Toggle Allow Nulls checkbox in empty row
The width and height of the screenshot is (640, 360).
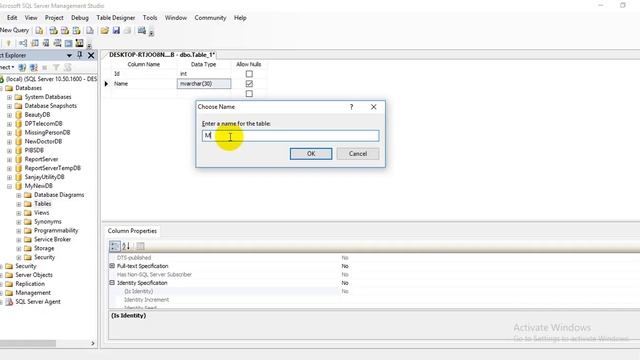(x=249, y=94)
